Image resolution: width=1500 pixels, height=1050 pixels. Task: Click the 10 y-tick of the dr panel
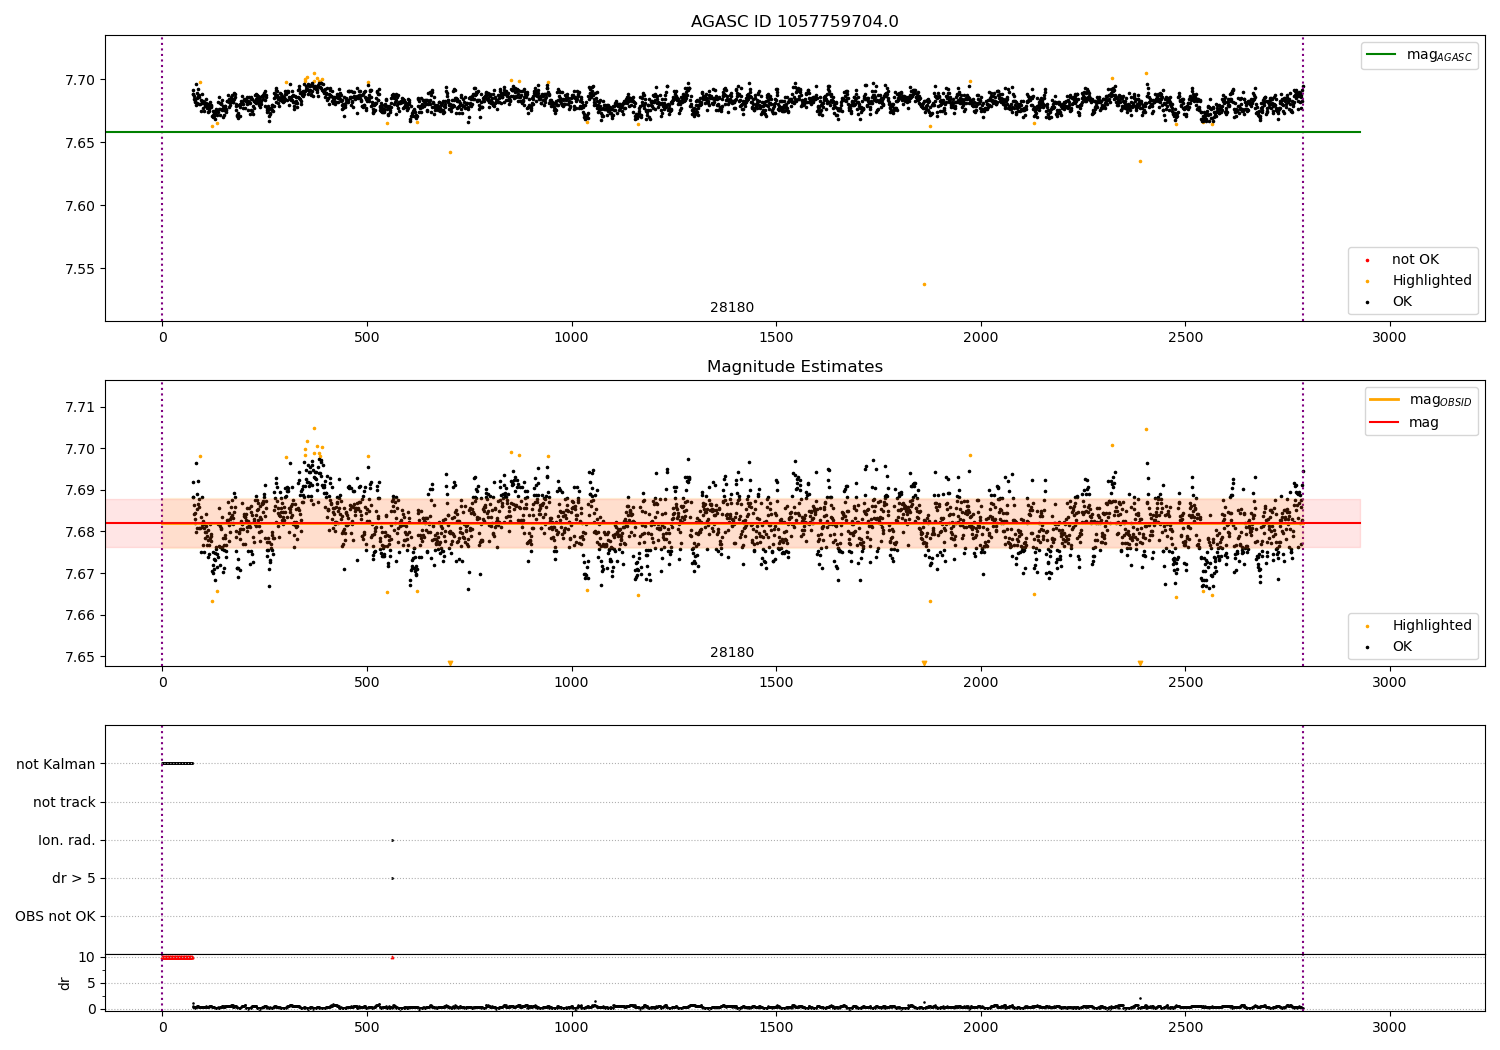click(x=87, y=957)
